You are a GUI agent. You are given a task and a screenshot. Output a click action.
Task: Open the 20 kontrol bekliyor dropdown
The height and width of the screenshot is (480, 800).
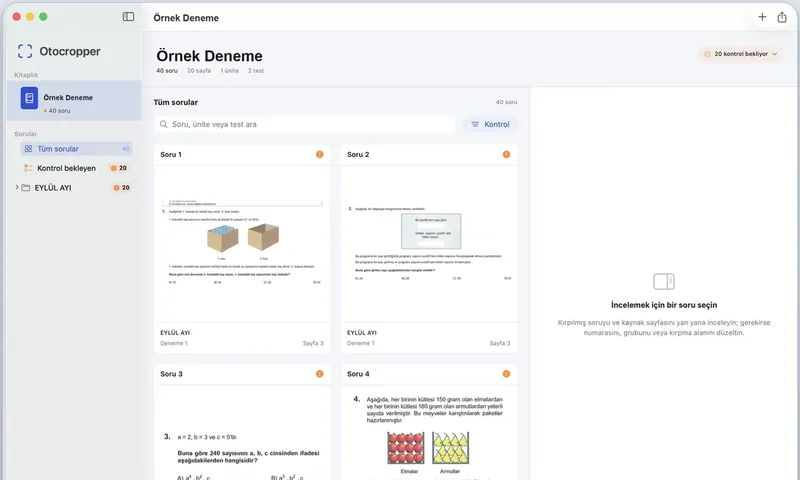[x=740, y=54]
